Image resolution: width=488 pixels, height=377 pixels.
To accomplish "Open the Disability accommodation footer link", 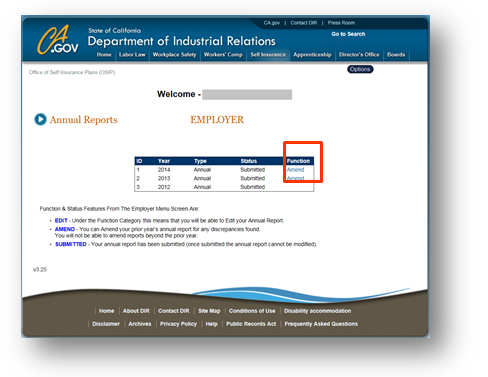I will 317,311.
